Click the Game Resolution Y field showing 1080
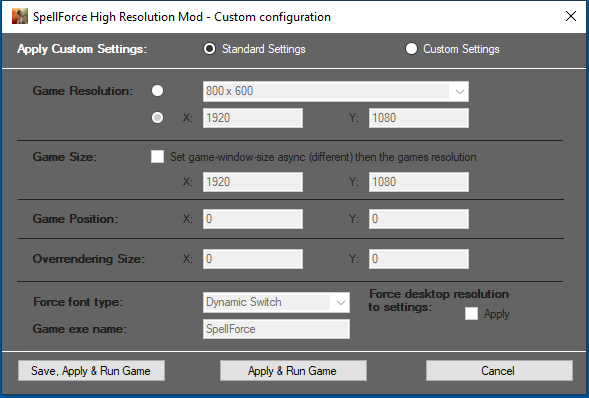This screenshot has width=589, height=398. tap(419, 118)
